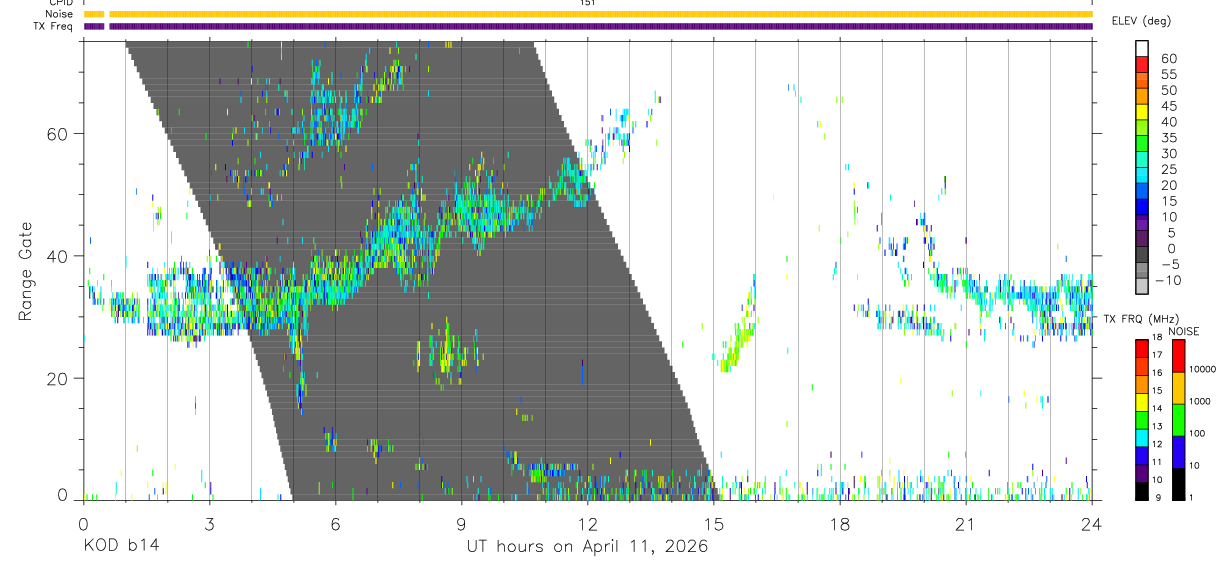1228x567 pixels.
Task: Select the black segment of the NOISE color bar
Action: coord(1178,484)
